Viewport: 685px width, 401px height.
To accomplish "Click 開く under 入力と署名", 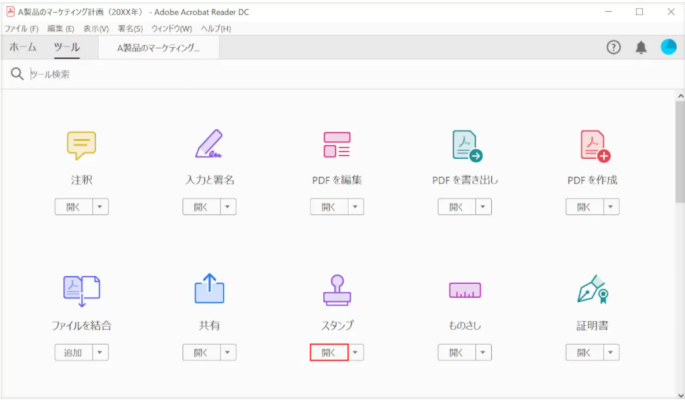I will click(x=201, y=207).
